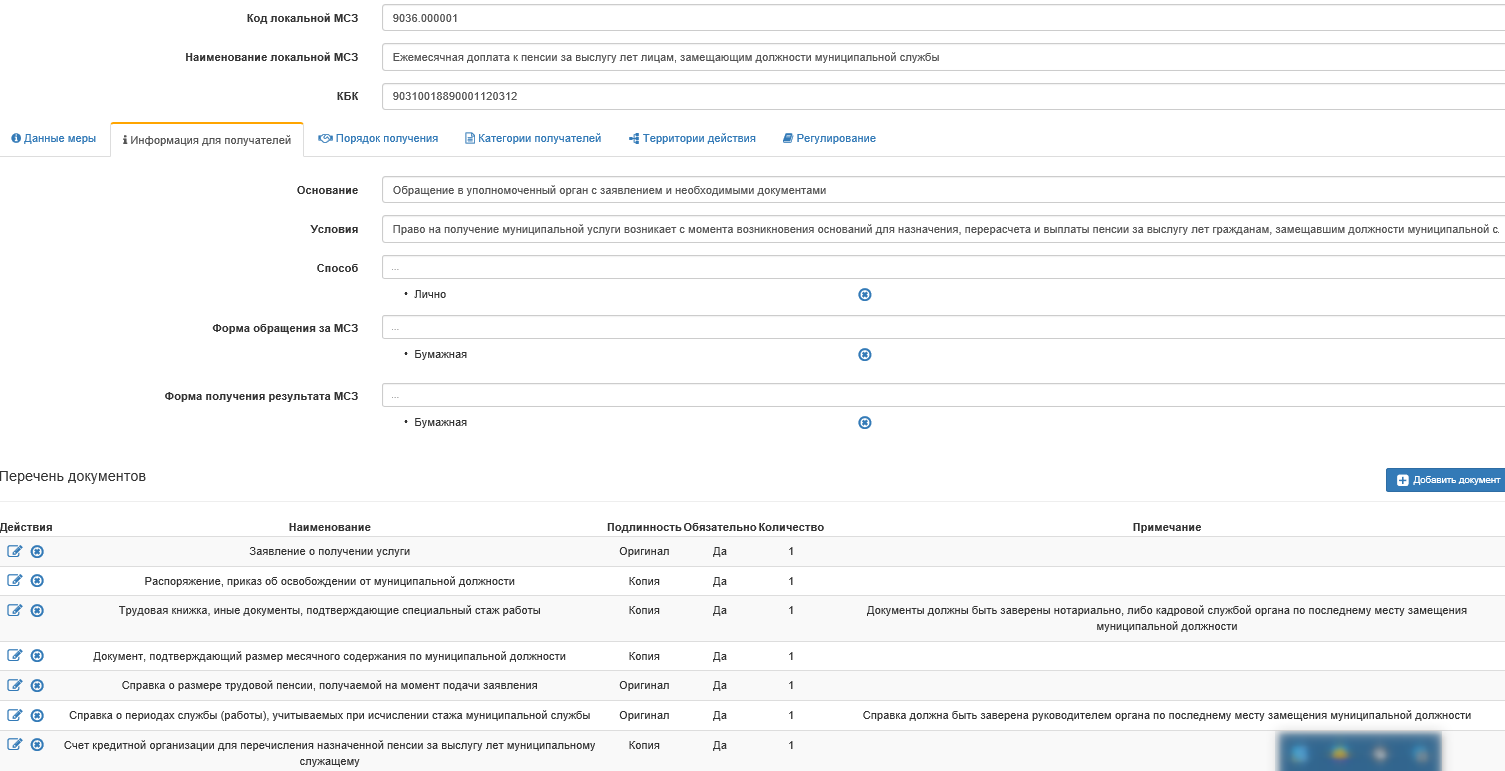
Task: Edit the 'Счет кредитной организации' row
Action: [x=15, y=744]
